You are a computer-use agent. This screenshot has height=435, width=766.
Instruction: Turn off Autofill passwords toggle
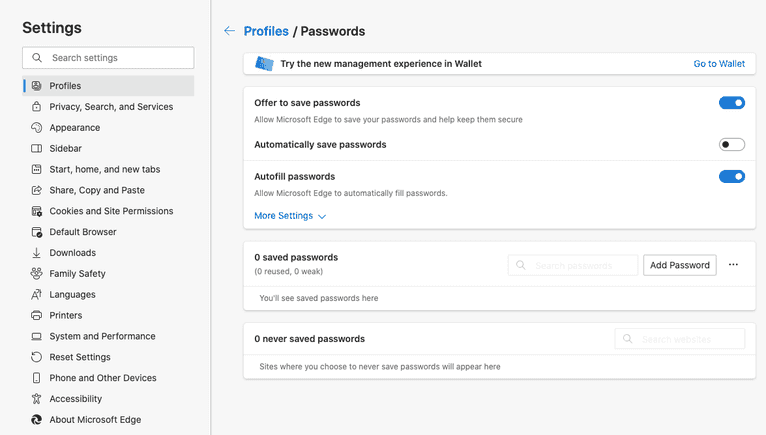tap(732, 177)
